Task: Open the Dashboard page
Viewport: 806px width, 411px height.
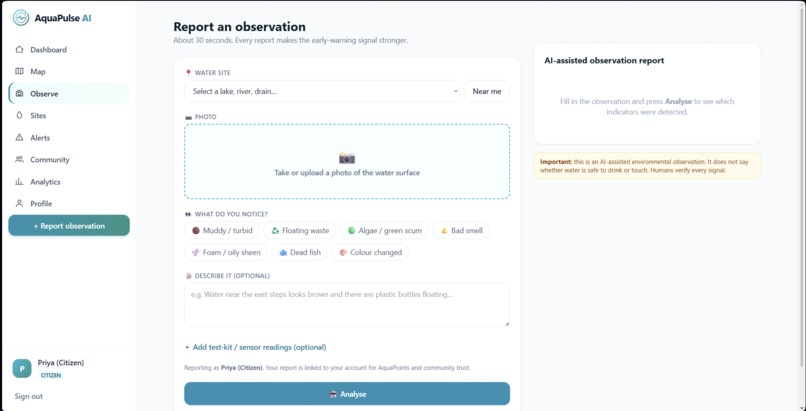Action: (69, 50)
